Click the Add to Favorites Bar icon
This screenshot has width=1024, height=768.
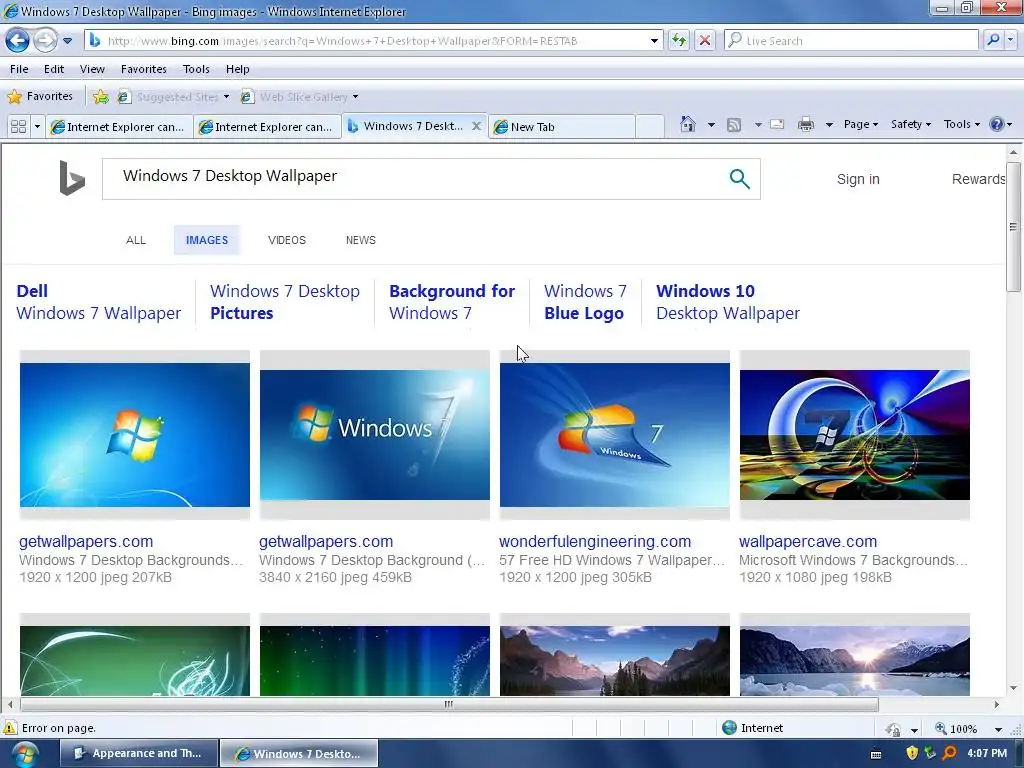[101, 97]
